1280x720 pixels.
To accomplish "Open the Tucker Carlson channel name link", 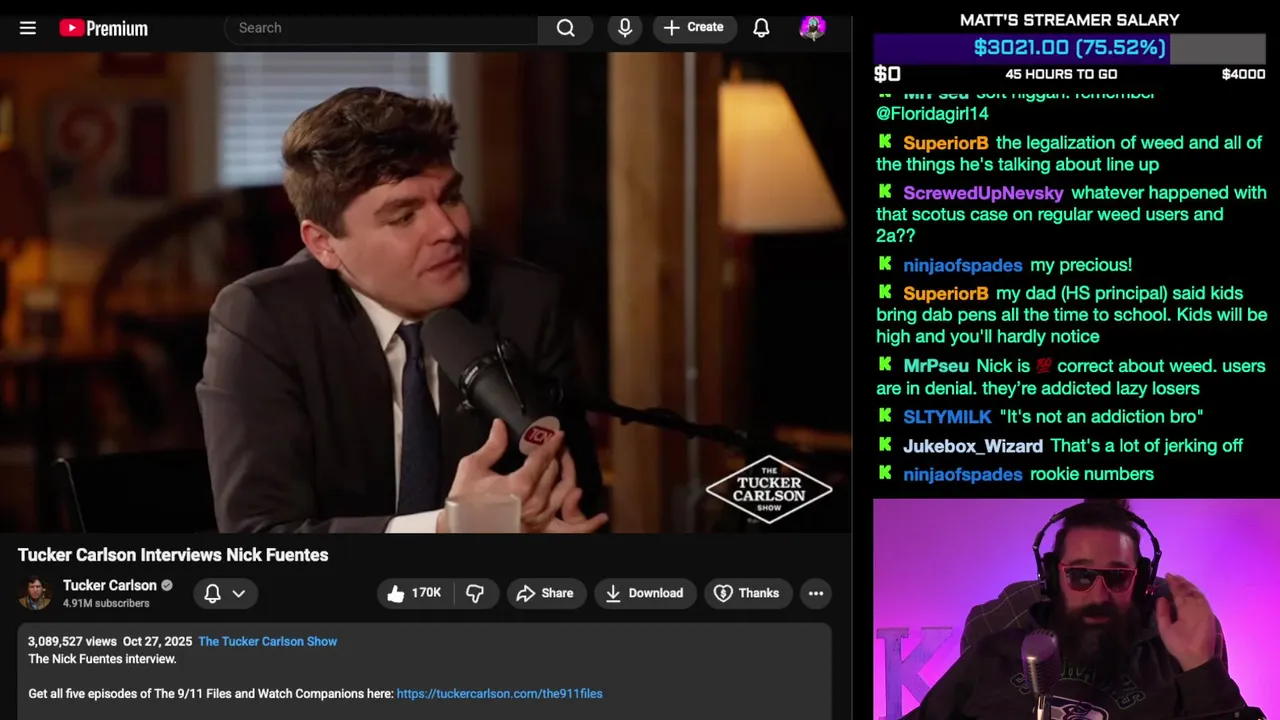I will 110,585.
